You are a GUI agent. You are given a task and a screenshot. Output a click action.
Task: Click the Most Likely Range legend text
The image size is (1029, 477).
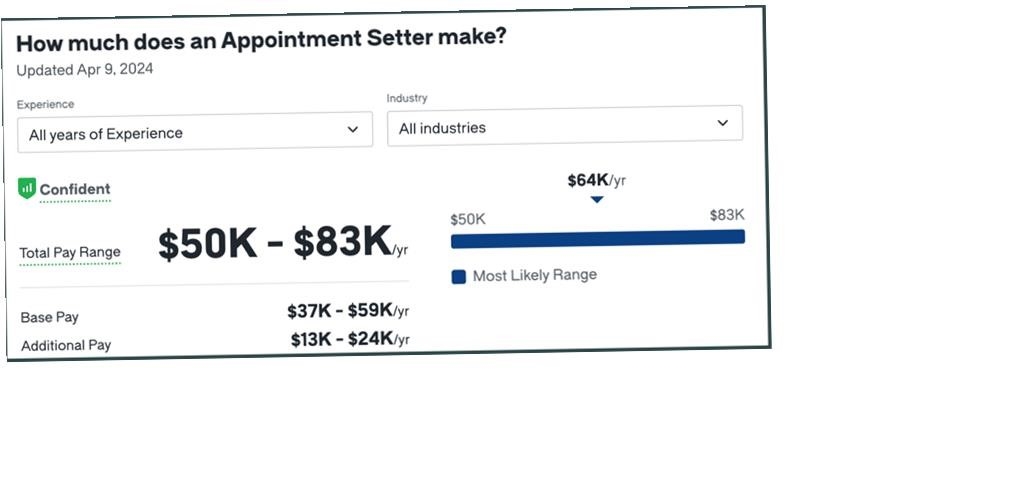[535, 275]
